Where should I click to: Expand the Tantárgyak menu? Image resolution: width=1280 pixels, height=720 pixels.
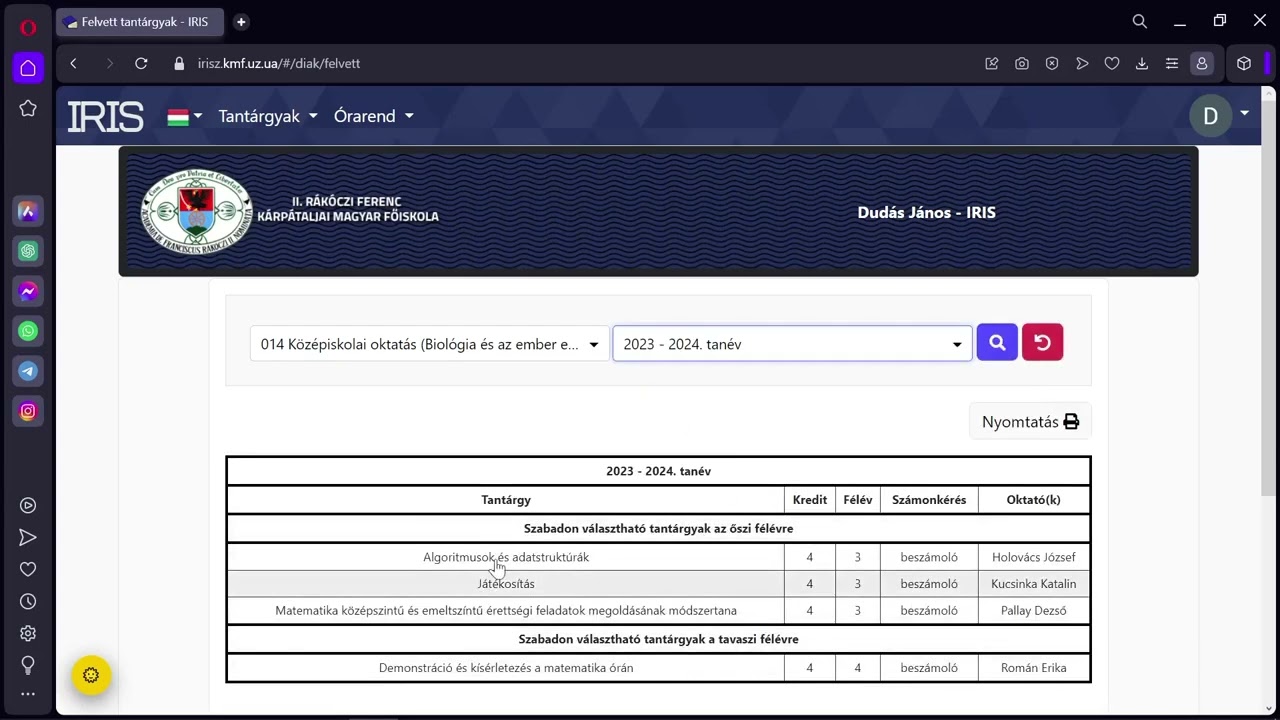pyautogui.click(x=268, y=116)
